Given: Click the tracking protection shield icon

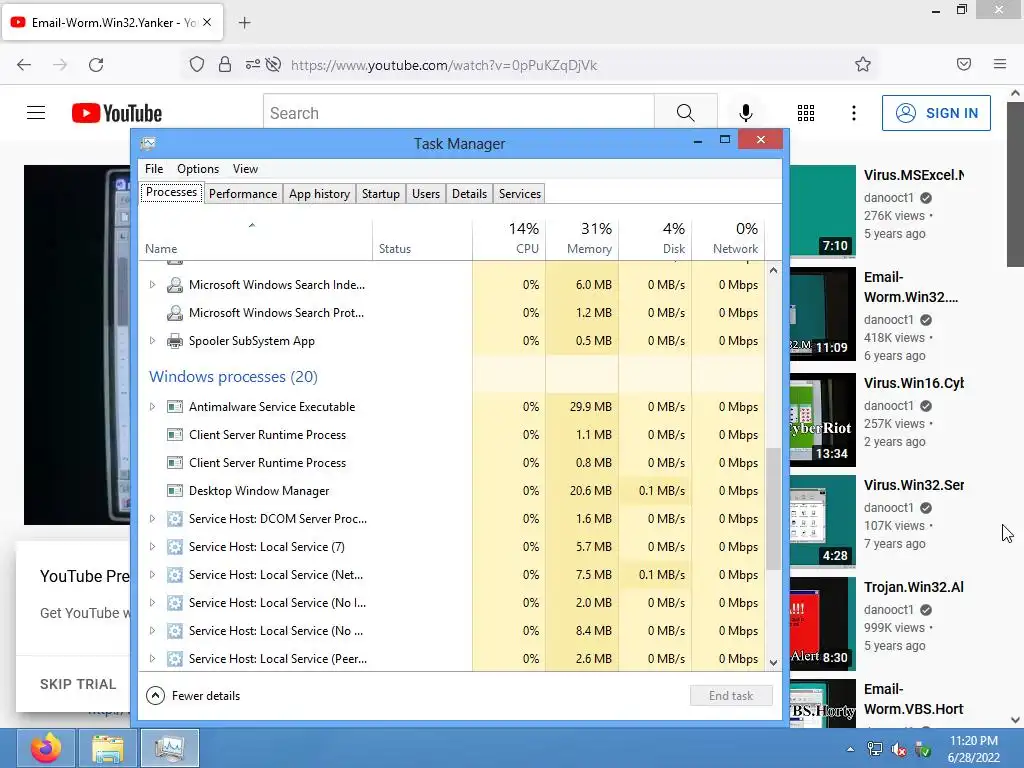Looking at the screenshot, I should [x=197, y=65].
